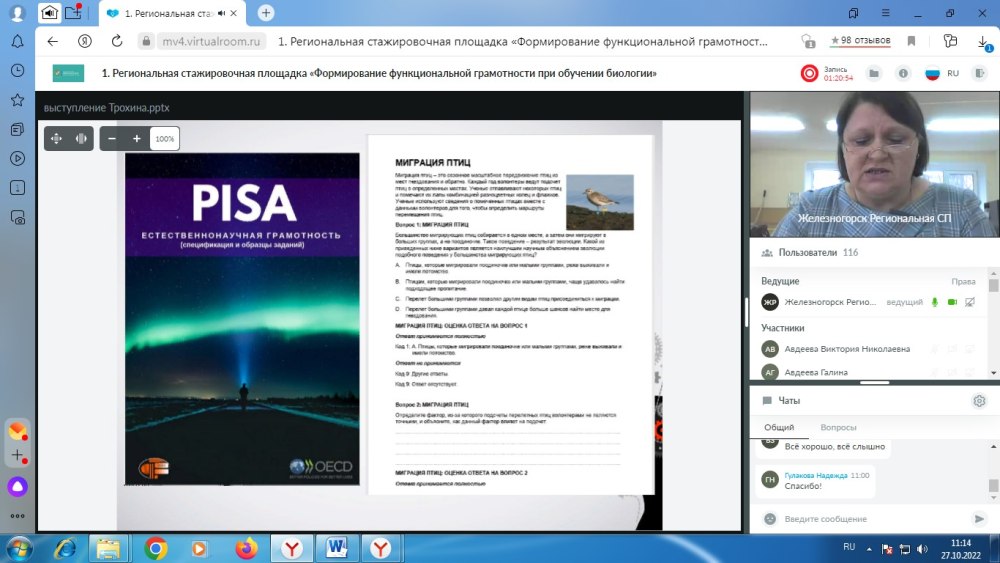This screenshot has width=1000, height=563.
Task: Reload the current page
Action: [x=117, y=41]
